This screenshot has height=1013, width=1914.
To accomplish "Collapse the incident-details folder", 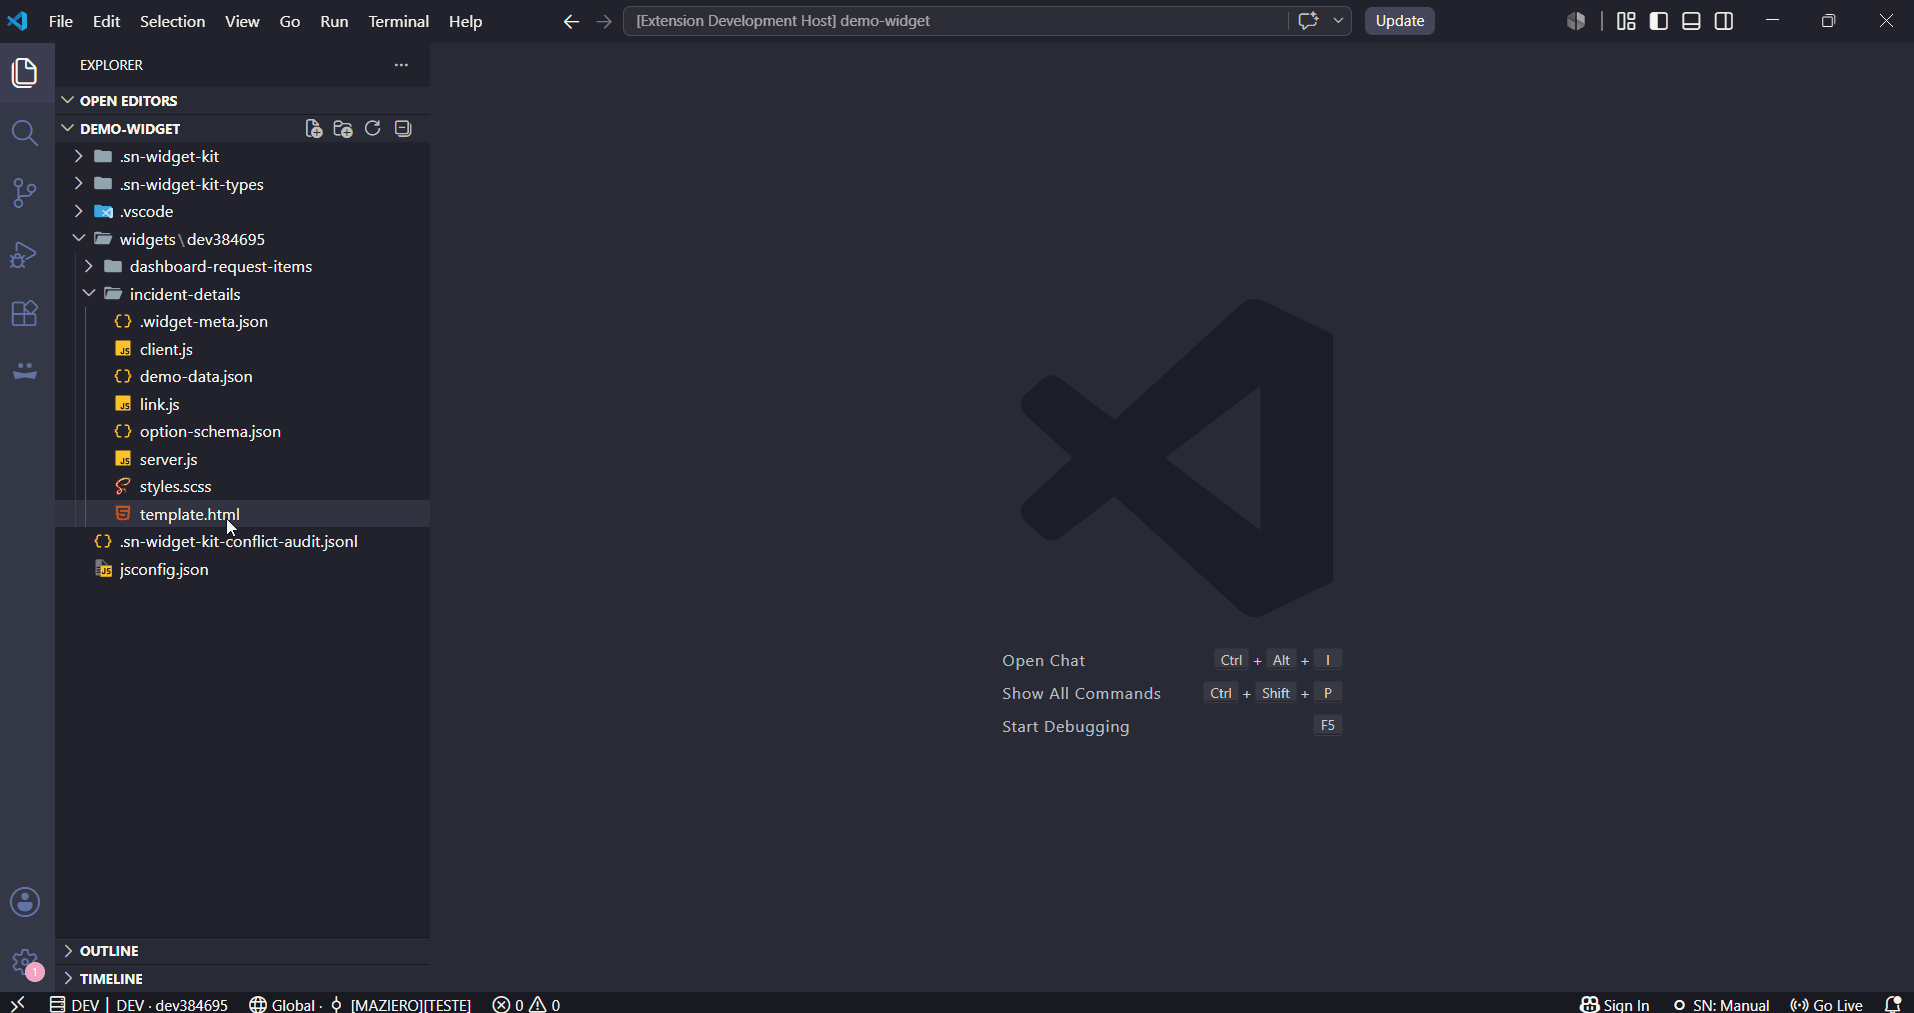I will (243, 294).
